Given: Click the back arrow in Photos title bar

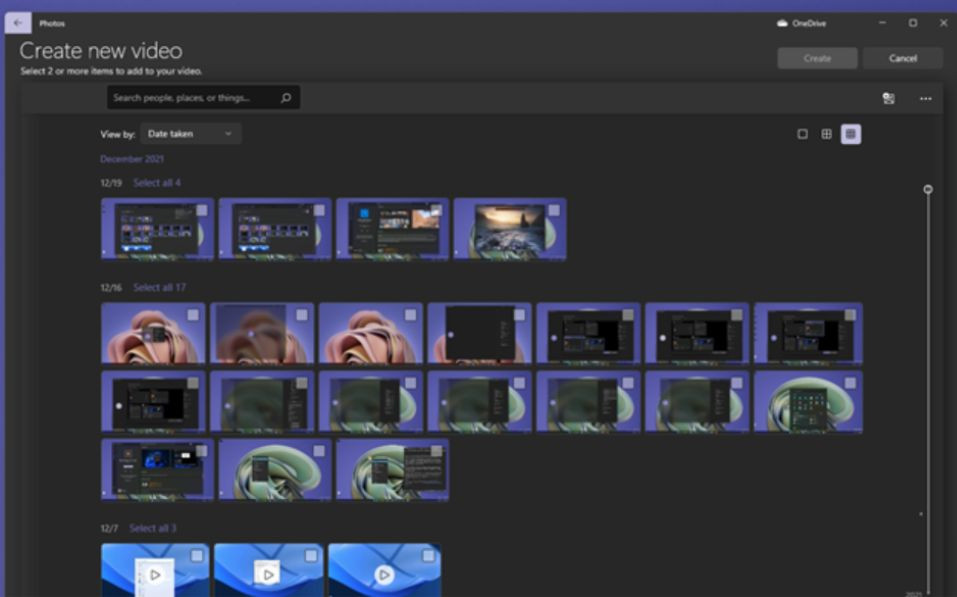Looking at the screenshot, I should [x=17, y=23].
